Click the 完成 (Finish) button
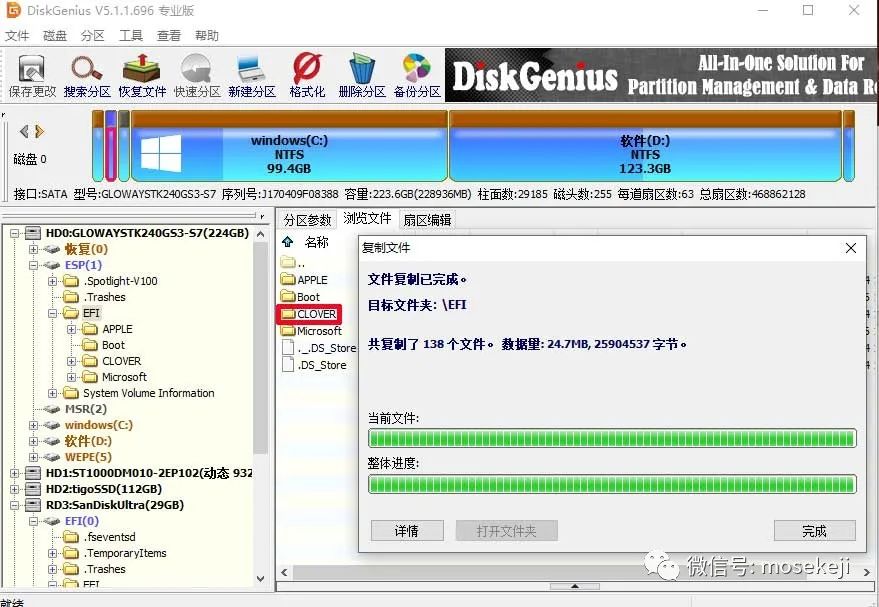879x607 pixels. [814, 531]
